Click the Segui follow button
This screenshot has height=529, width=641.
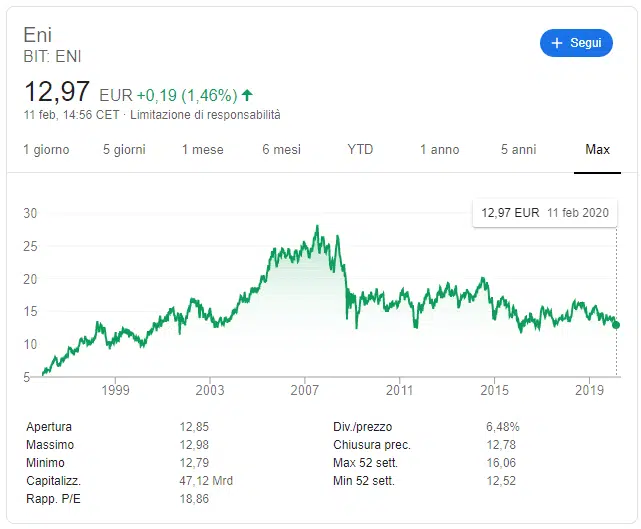pyautogui.click(x=576, y=43)
